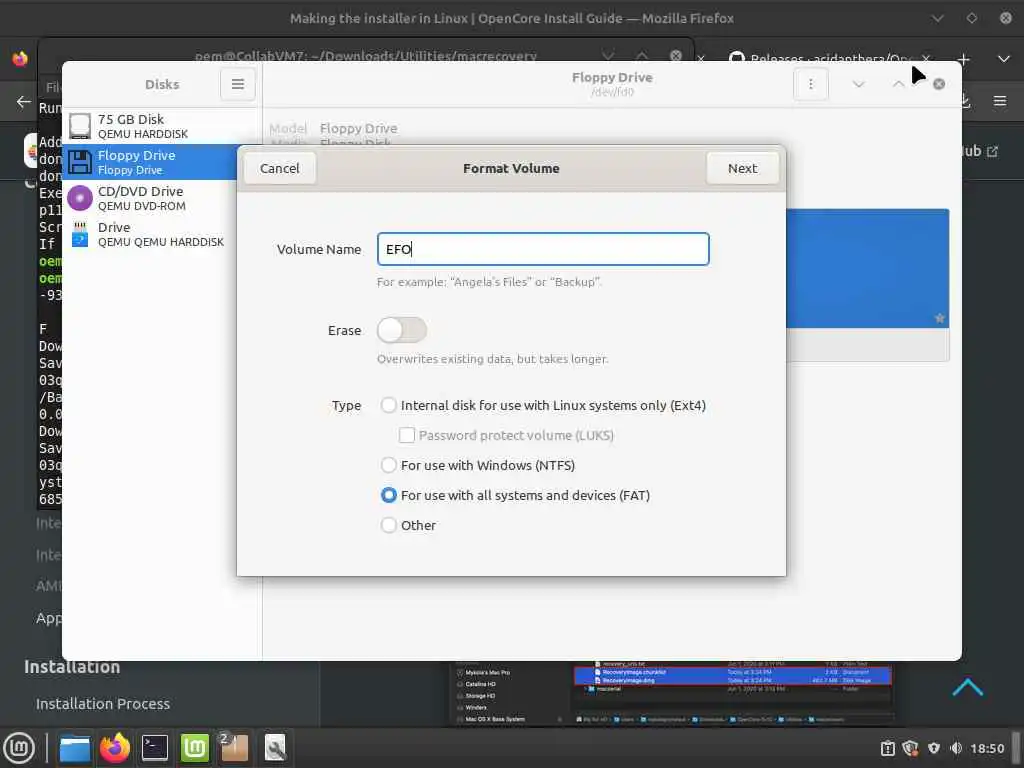Launch Firefox from the taskbar
This screenshot has width=1024, height=768.
[115, 748]
